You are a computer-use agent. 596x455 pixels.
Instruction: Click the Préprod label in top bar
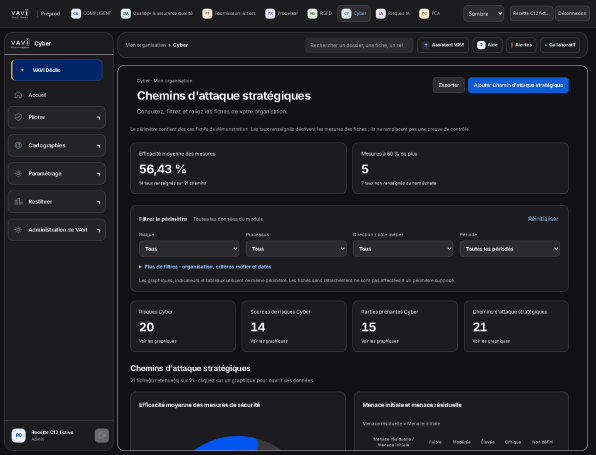click(x=50, y=14)
